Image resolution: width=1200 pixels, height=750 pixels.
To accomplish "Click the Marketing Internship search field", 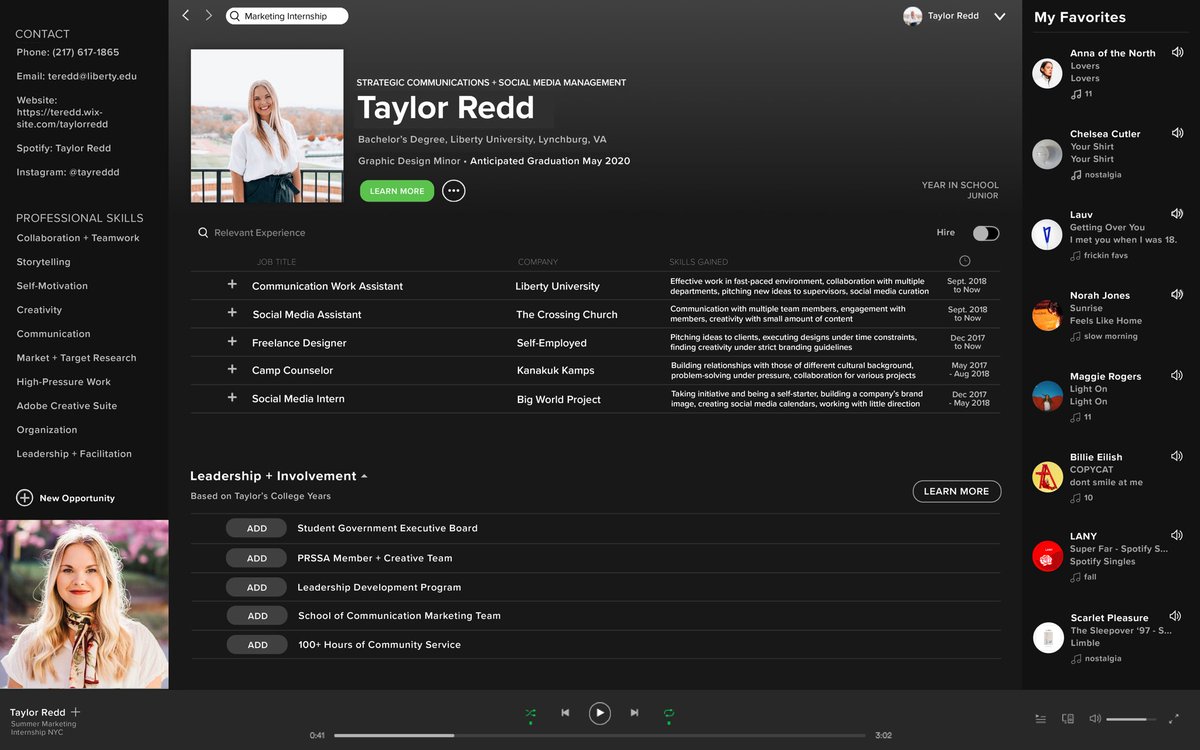I will (287, 16).
